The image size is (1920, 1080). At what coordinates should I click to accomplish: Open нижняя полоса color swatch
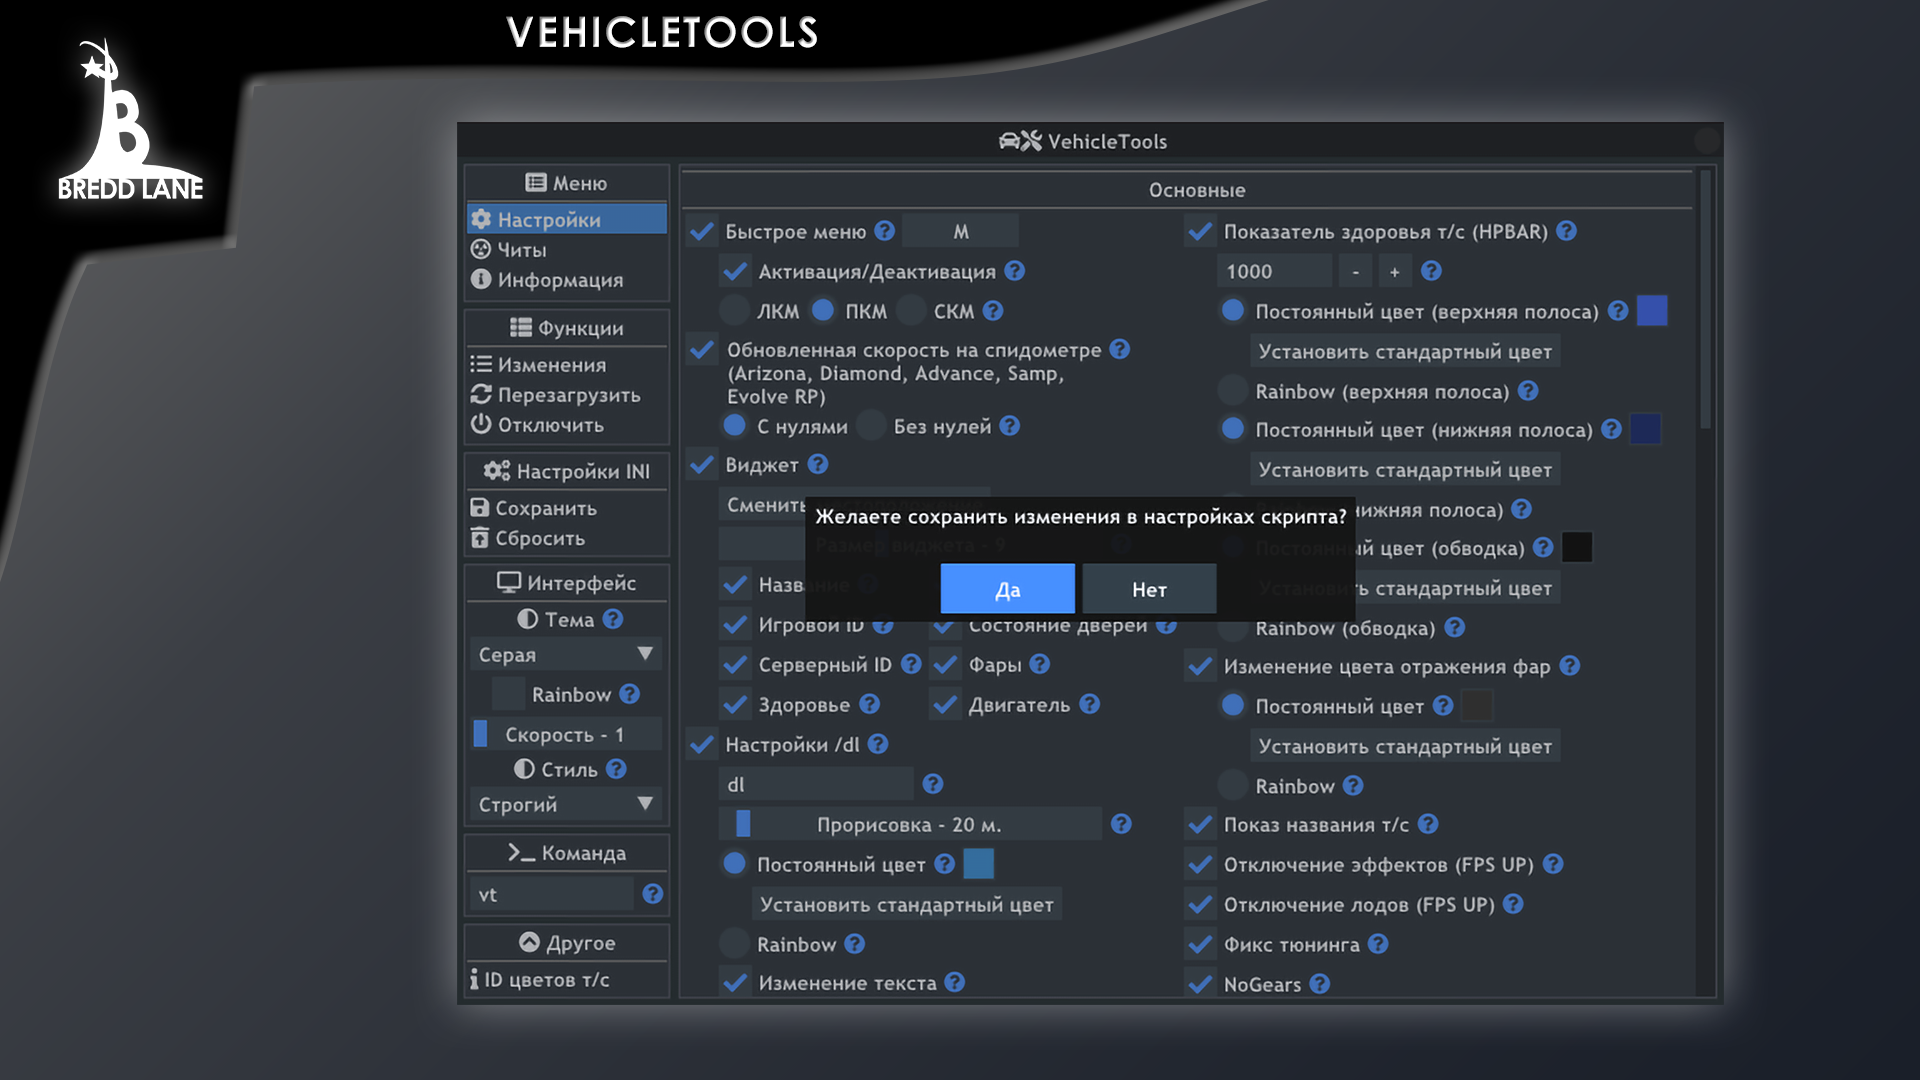point(1645,429)
